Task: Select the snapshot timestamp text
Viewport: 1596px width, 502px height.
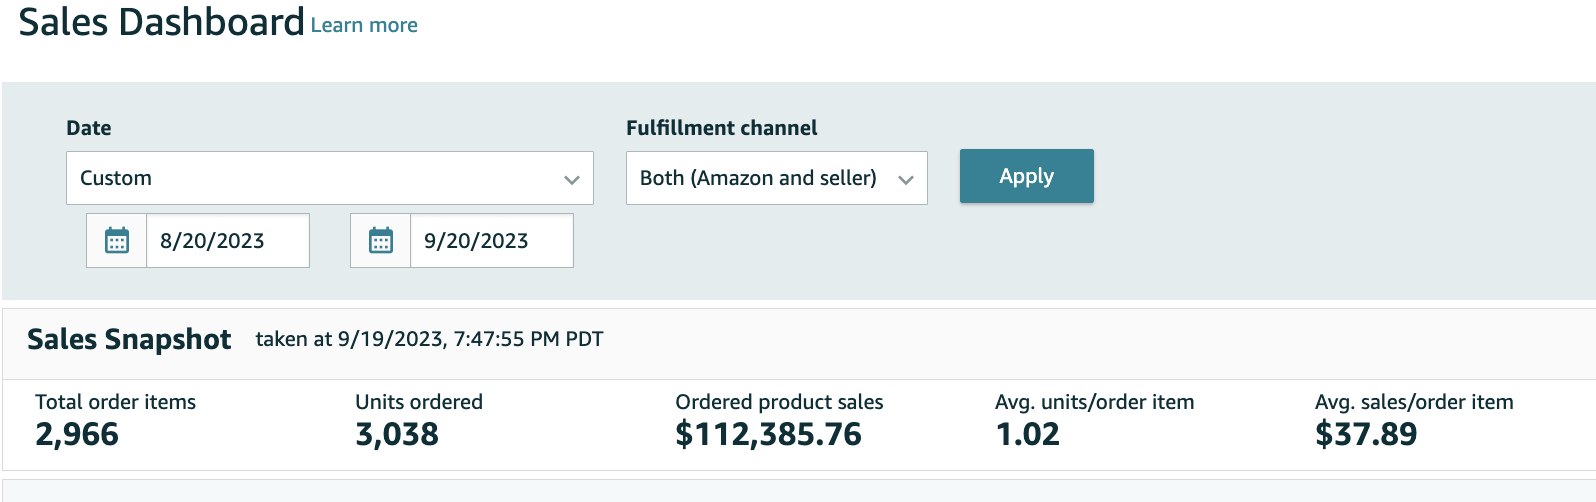Action: [429, 340]
